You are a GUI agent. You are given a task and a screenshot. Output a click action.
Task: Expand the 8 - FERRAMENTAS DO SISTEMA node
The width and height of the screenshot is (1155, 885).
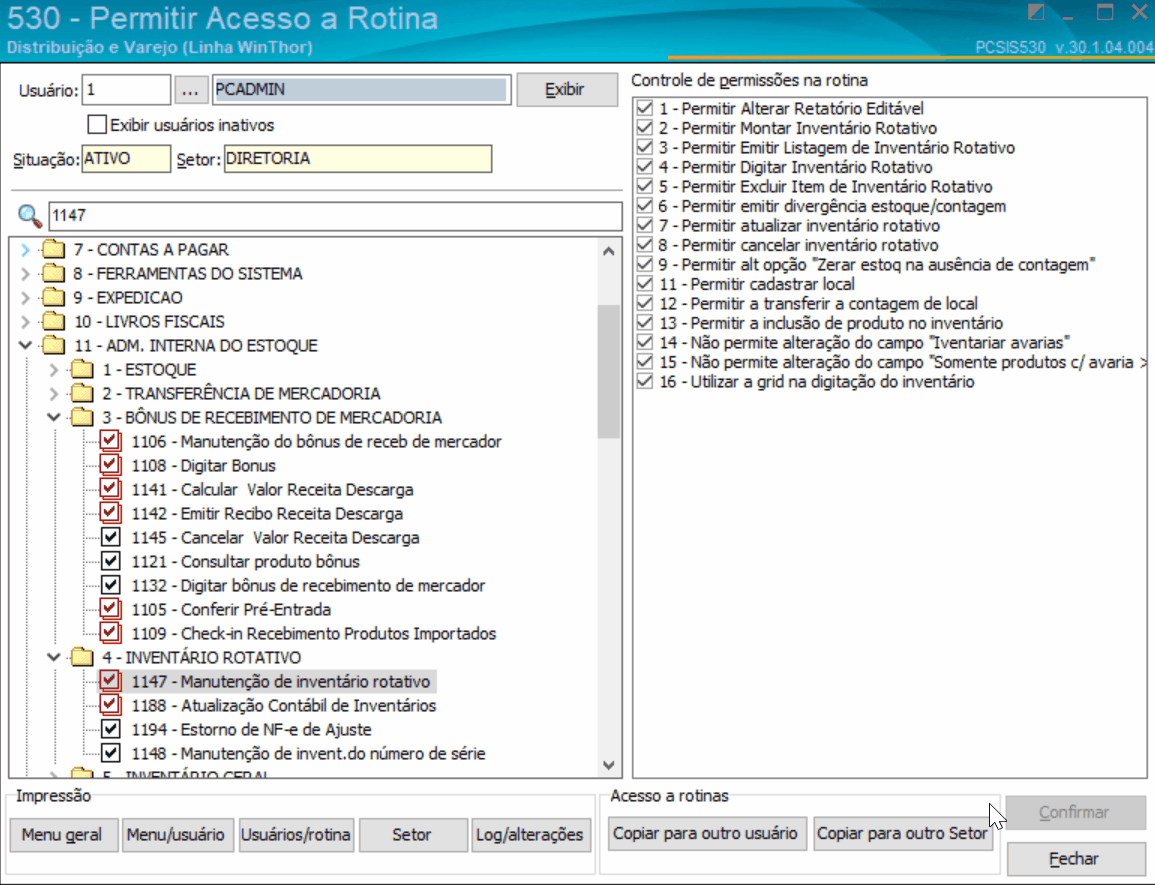[x=25, y=273]
